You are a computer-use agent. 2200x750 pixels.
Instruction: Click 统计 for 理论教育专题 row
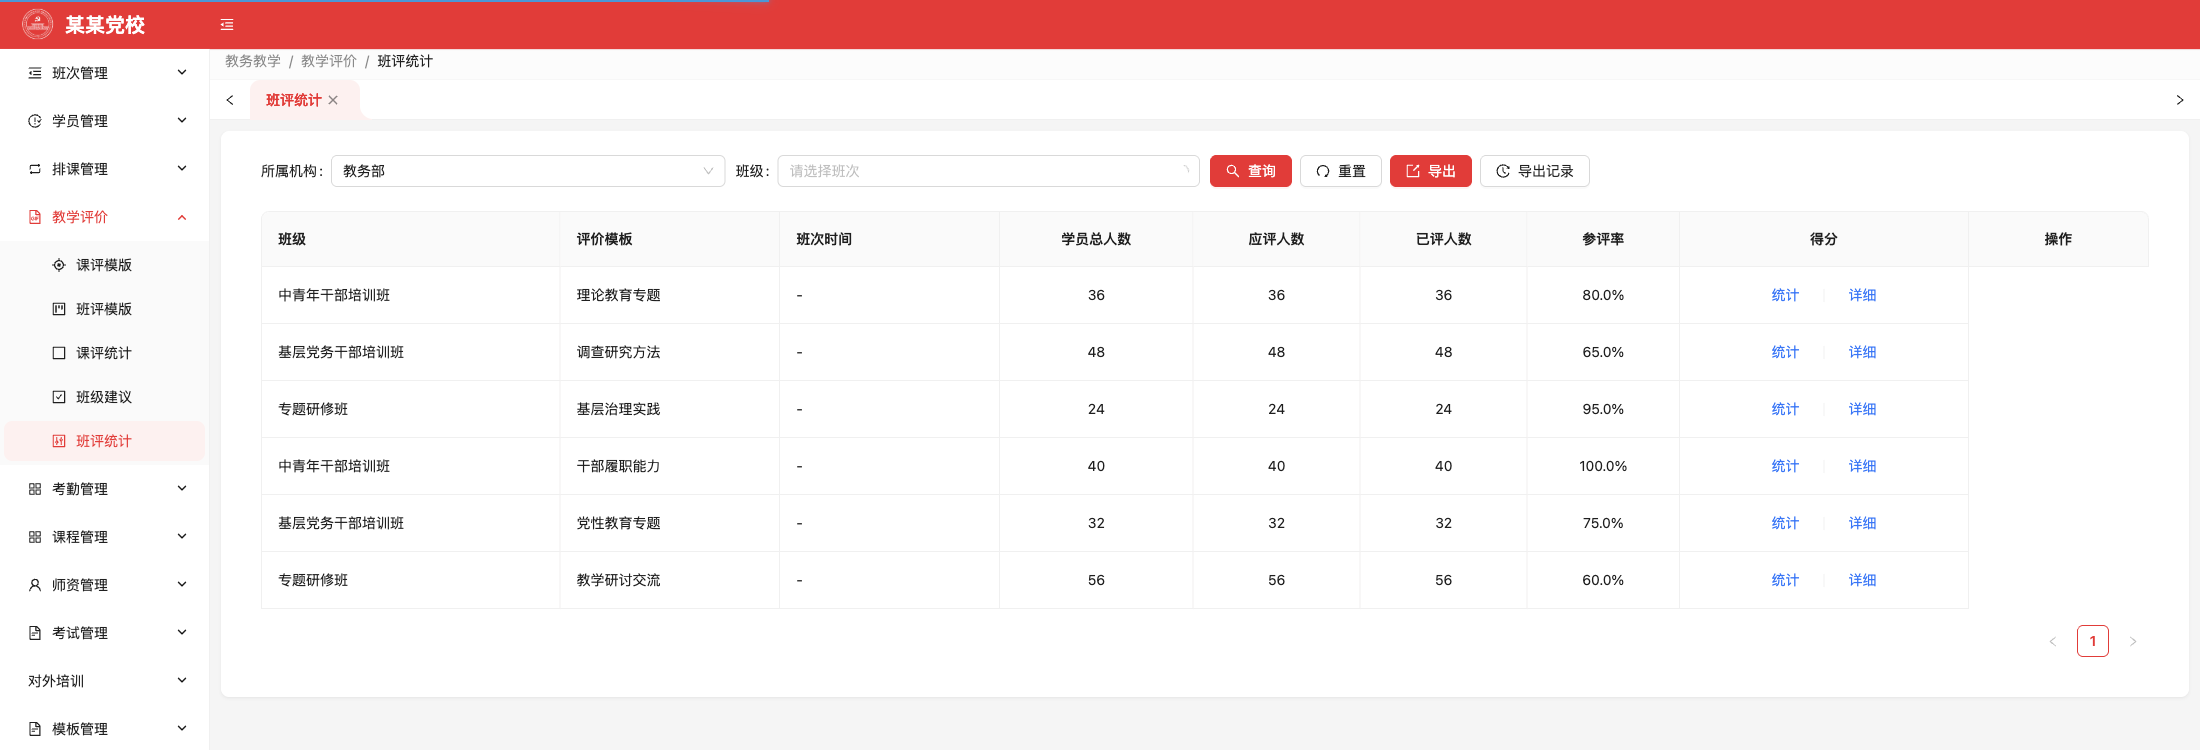1785,295
